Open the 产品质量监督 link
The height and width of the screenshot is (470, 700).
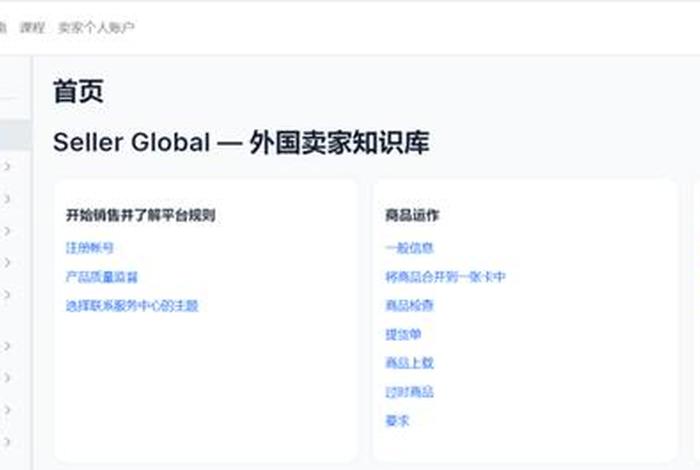(x=102, y=277)
